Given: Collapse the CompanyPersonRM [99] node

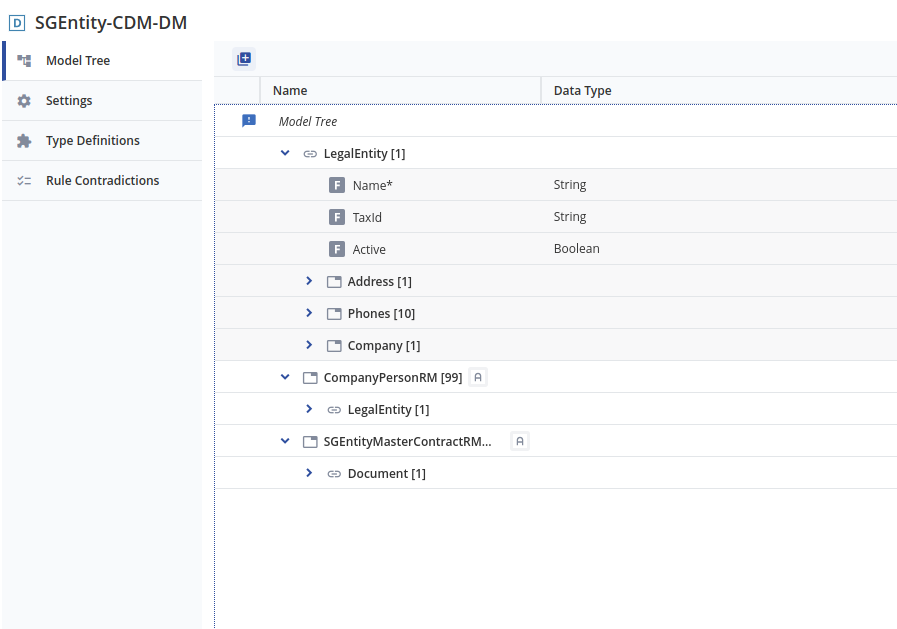Looking at the screenshot, I should click(285, 377).
